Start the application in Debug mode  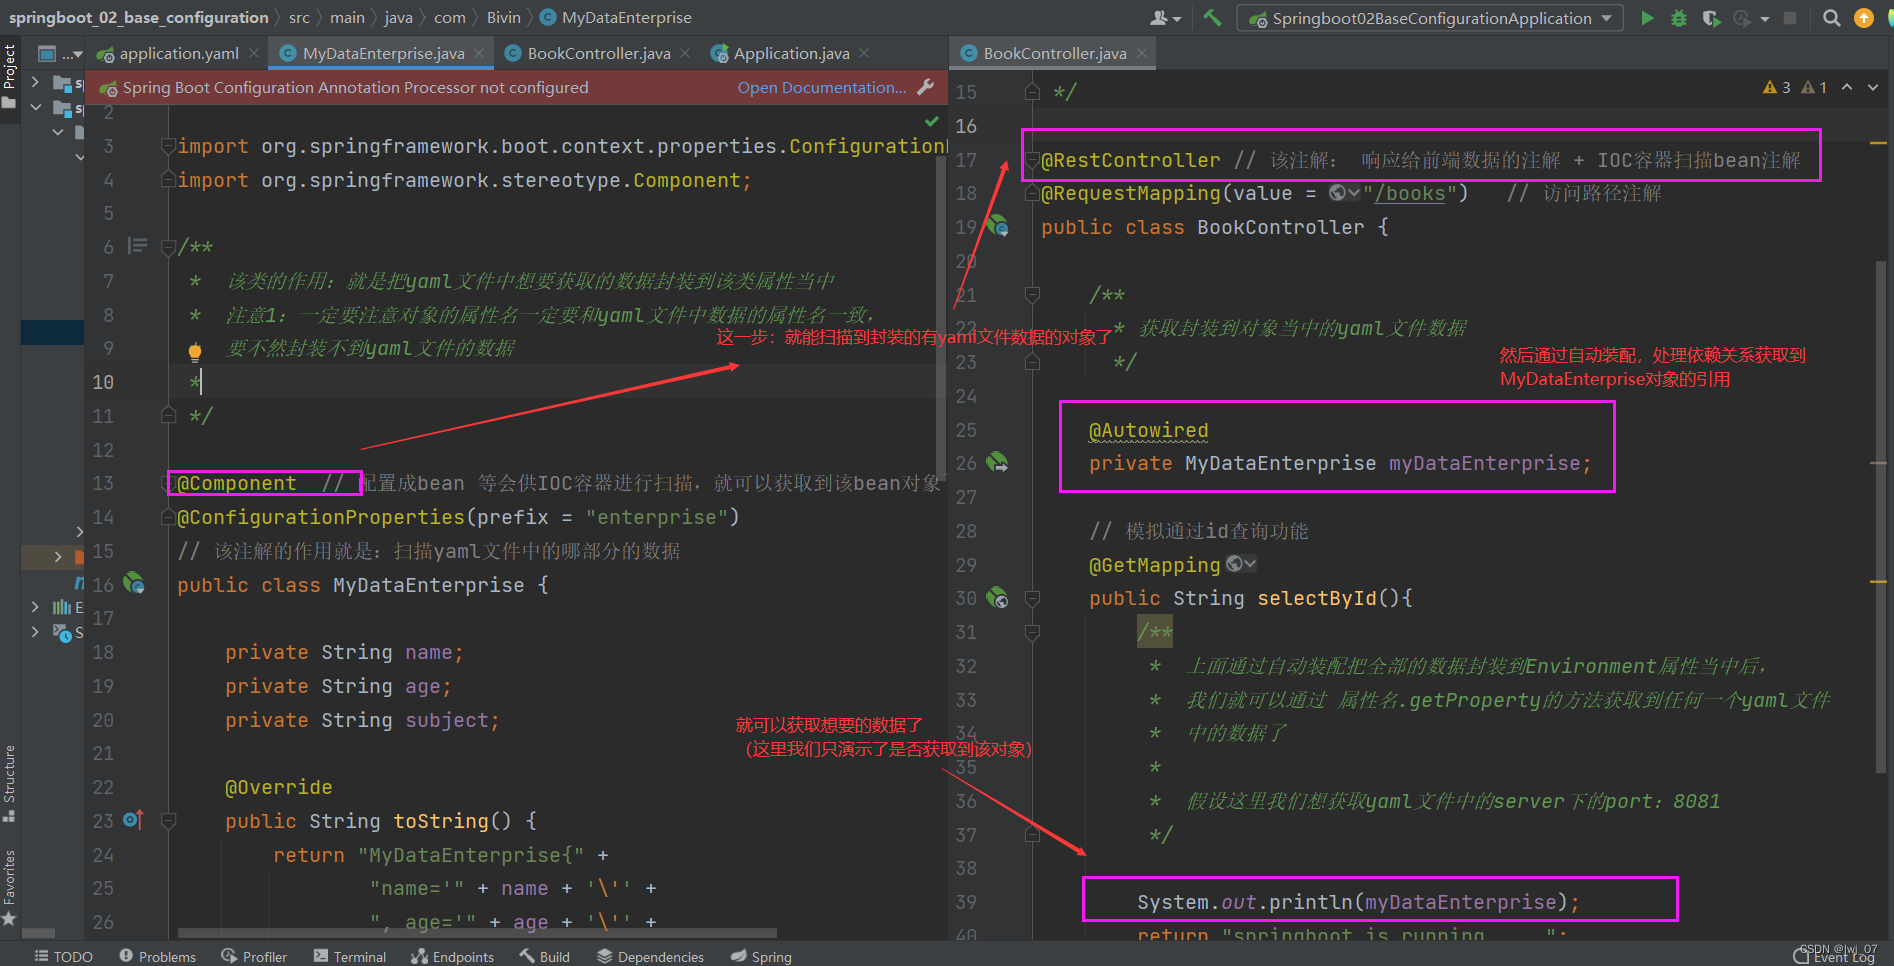tap(1679, 17)
